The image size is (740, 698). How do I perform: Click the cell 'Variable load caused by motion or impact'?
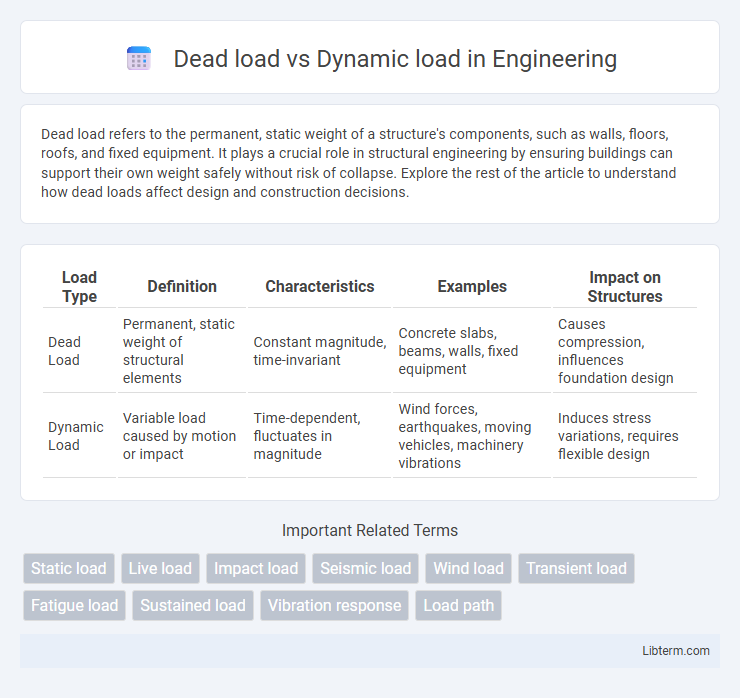tap(182, 436)
